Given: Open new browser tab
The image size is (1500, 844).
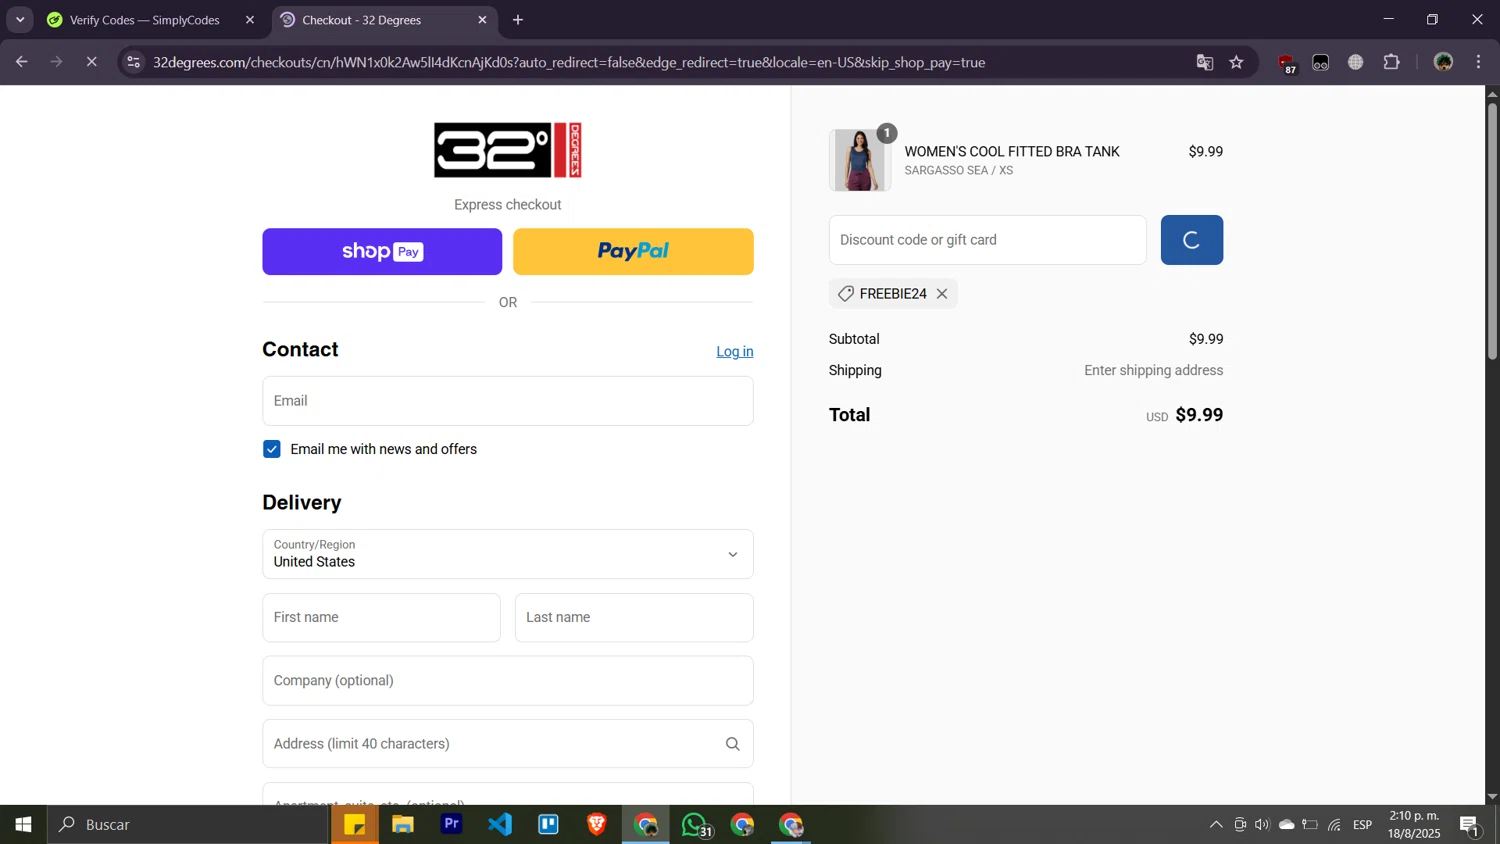Looking at the screenshot, I should point(518,20).
